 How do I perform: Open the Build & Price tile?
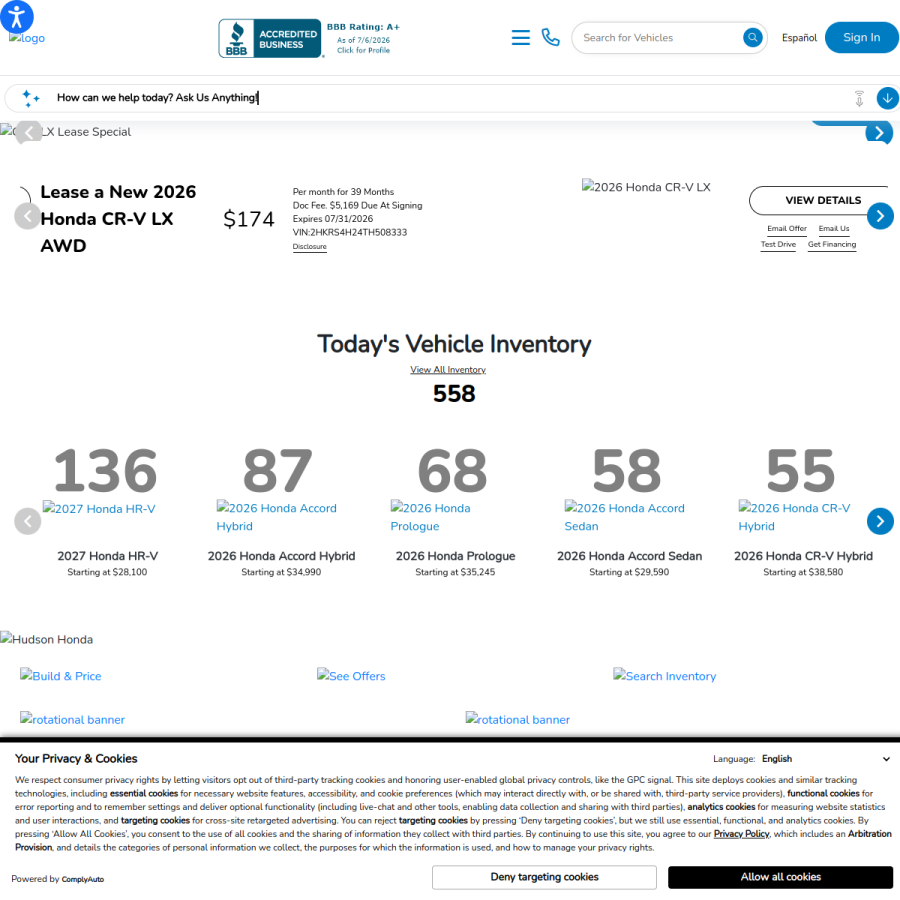click(x=60, y=676)
